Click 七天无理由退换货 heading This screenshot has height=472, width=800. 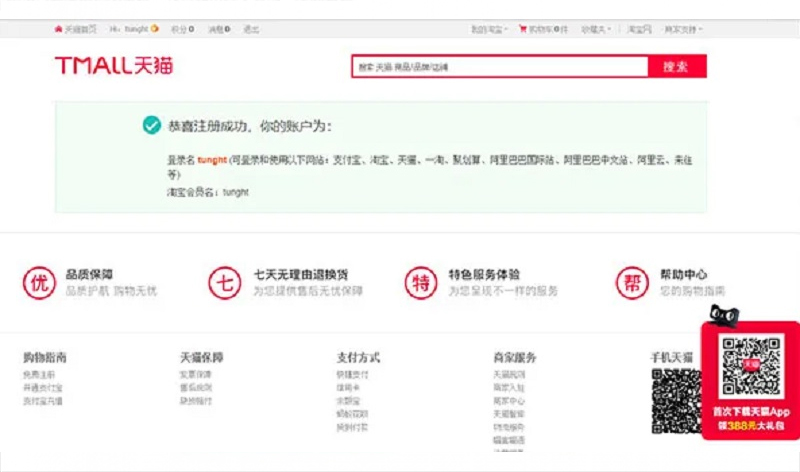point(301,275)
